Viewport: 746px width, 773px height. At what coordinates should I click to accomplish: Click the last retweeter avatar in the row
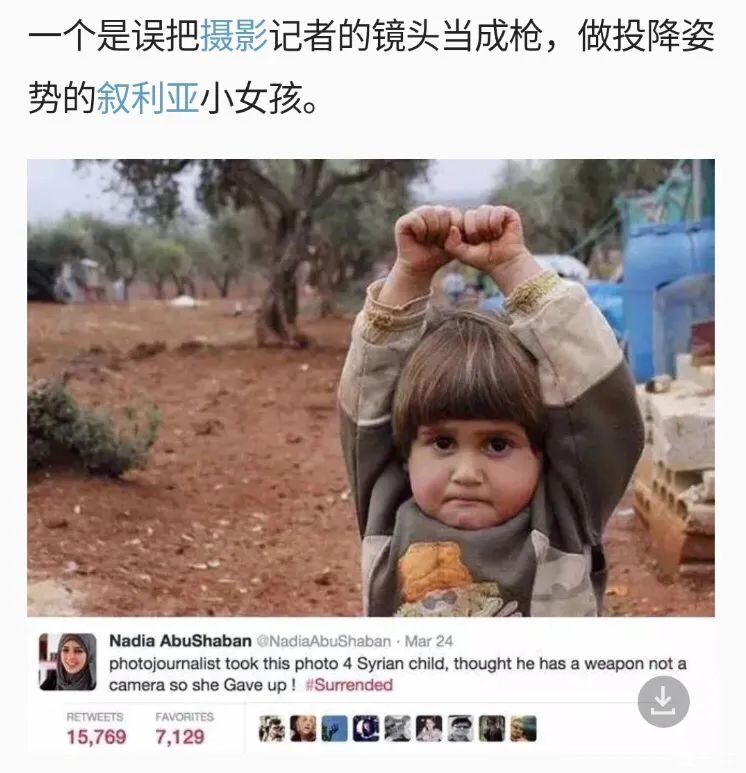pos(523,729)
